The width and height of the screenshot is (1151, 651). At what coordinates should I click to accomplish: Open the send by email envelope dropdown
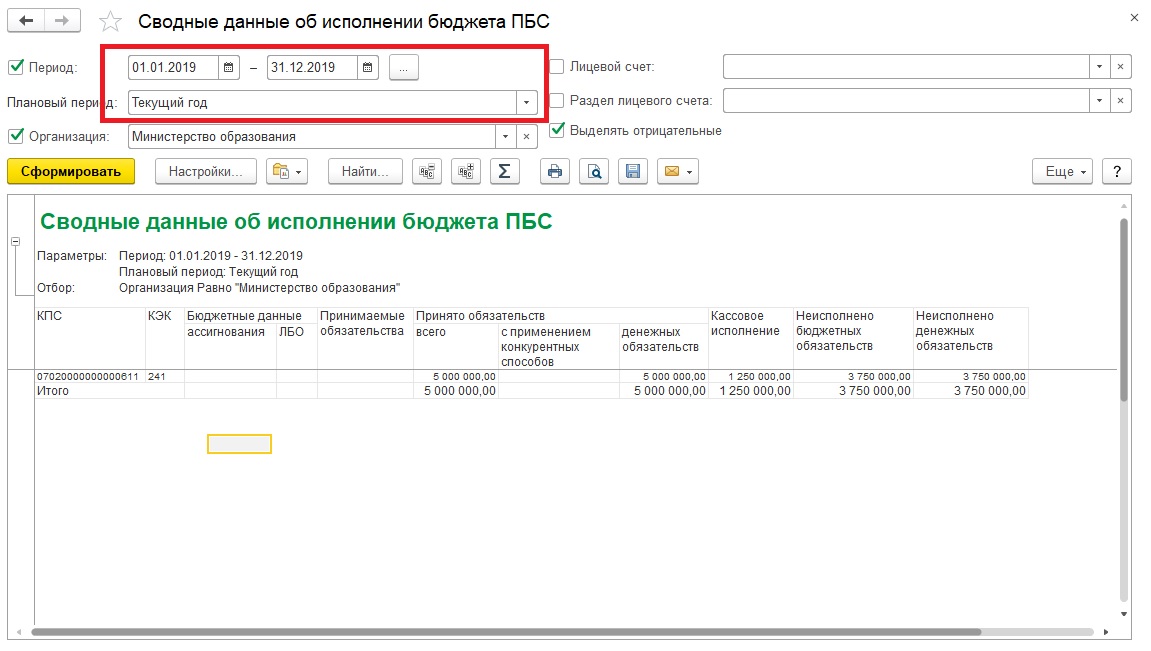678,172
